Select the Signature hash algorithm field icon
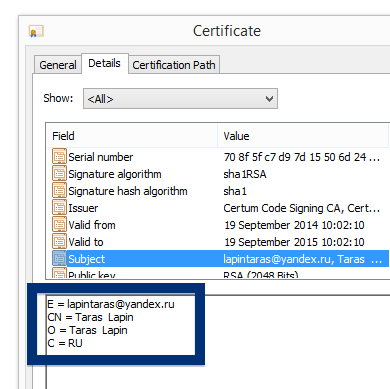The width and height of the screenshot is (390, 389). [59, 191]
